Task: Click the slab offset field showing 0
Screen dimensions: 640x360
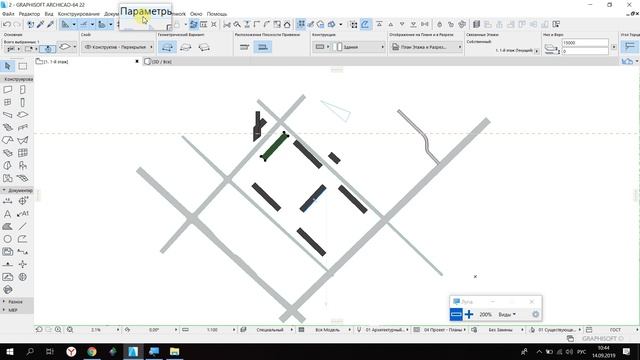Action: pos(585,51)
